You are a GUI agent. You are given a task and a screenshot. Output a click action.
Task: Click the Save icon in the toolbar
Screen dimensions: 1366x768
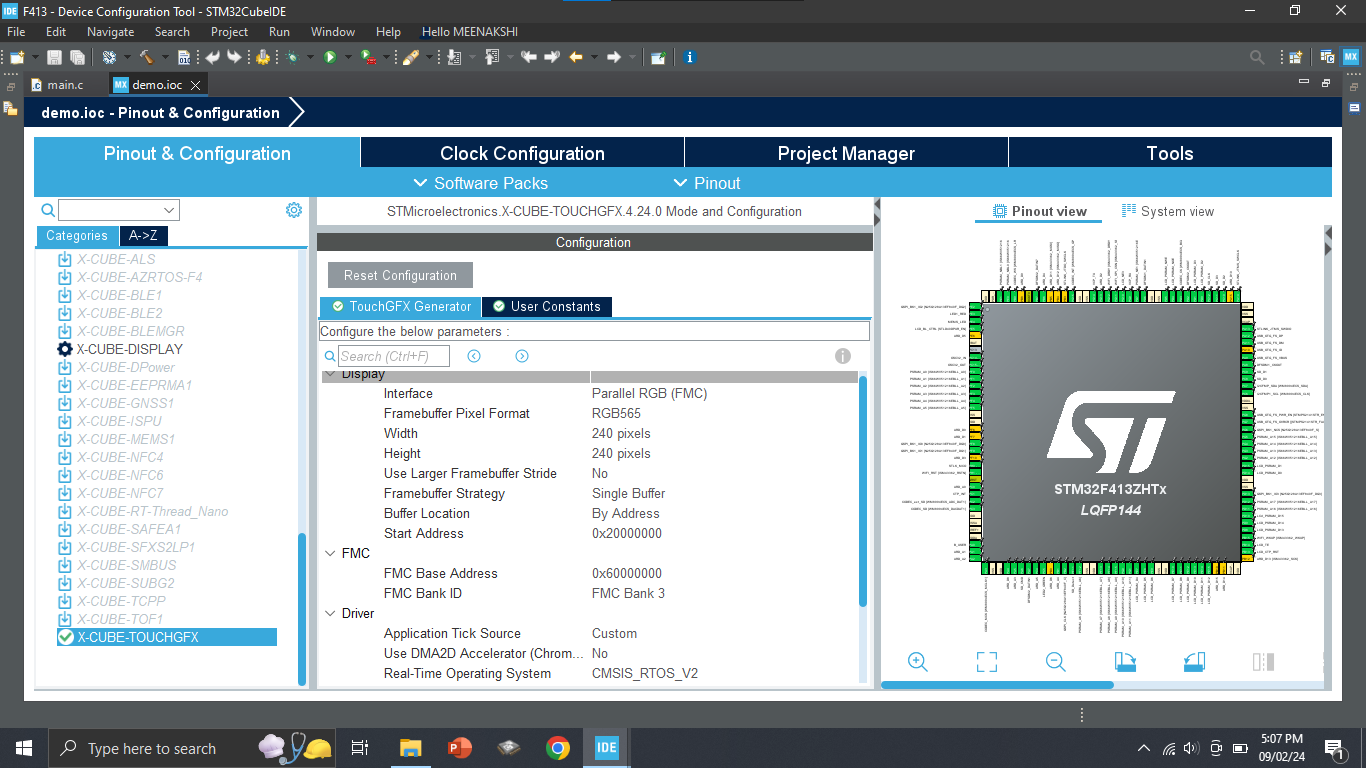[53, 57]
